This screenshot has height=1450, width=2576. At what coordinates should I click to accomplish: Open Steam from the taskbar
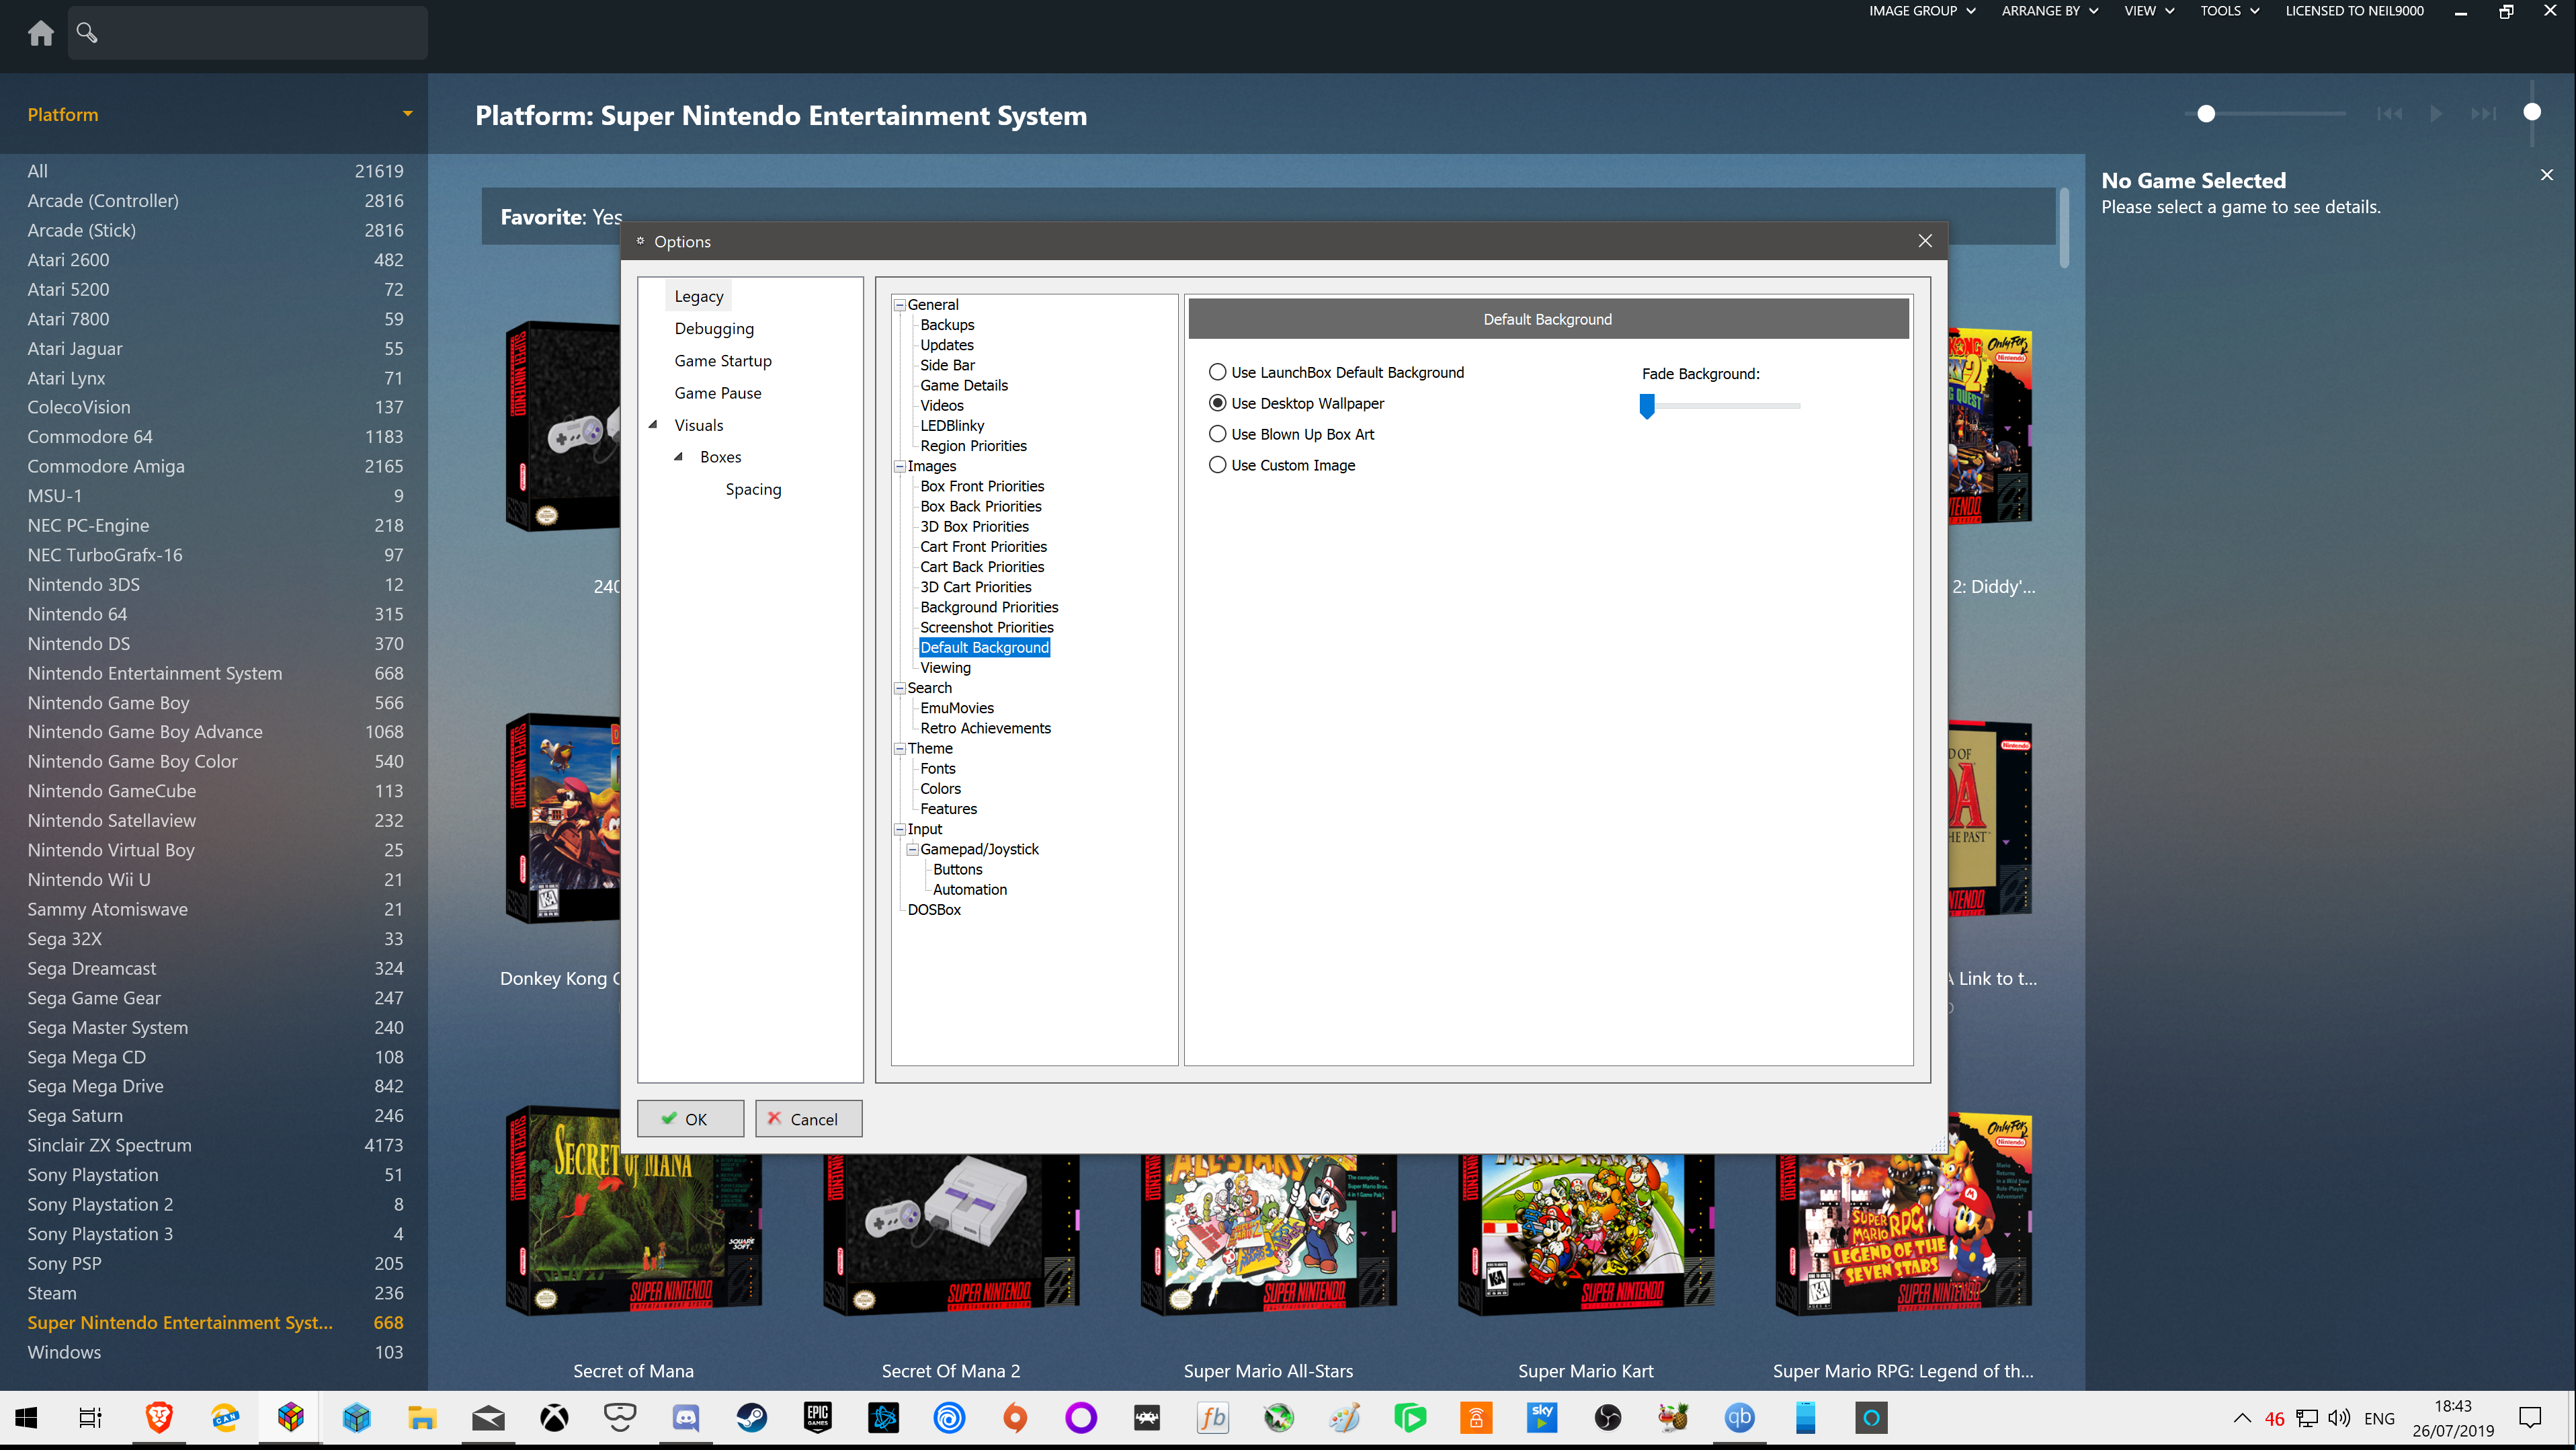[751, 1417]
